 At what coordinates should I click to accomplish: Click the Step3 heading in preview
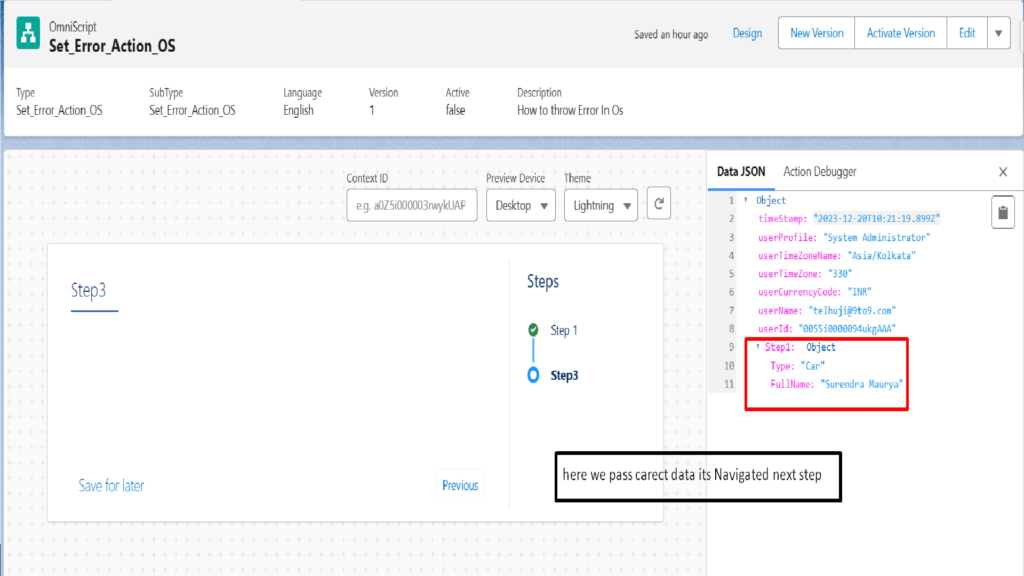click(x=88, y=290)
